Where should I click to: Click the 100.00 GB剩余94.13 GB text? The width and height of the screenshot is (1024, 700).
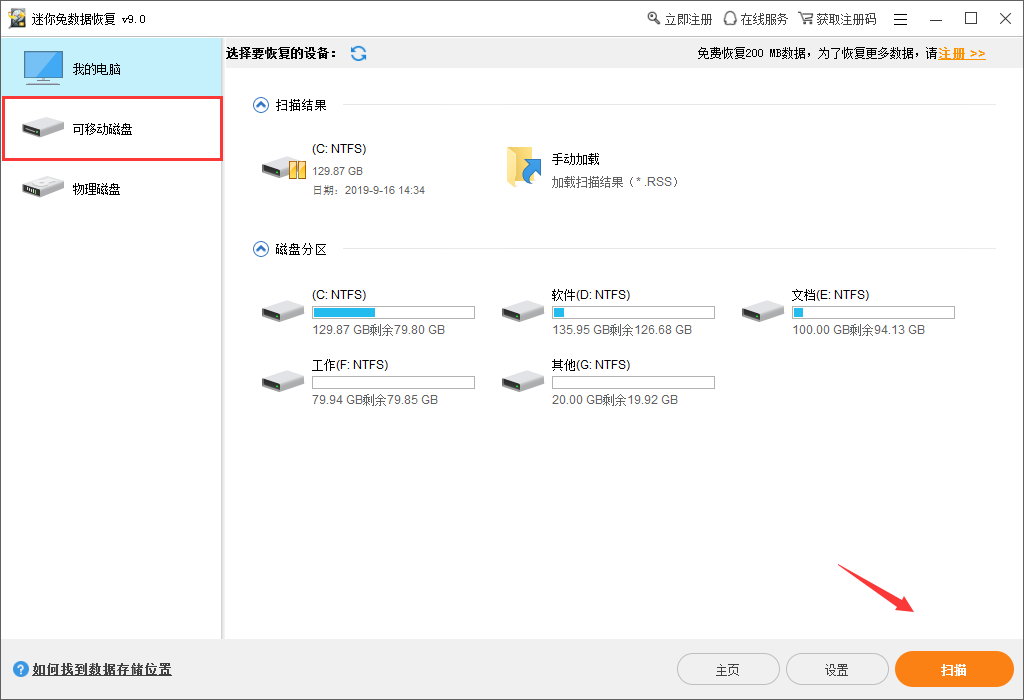pyautogui.click(x=858, y=330)
